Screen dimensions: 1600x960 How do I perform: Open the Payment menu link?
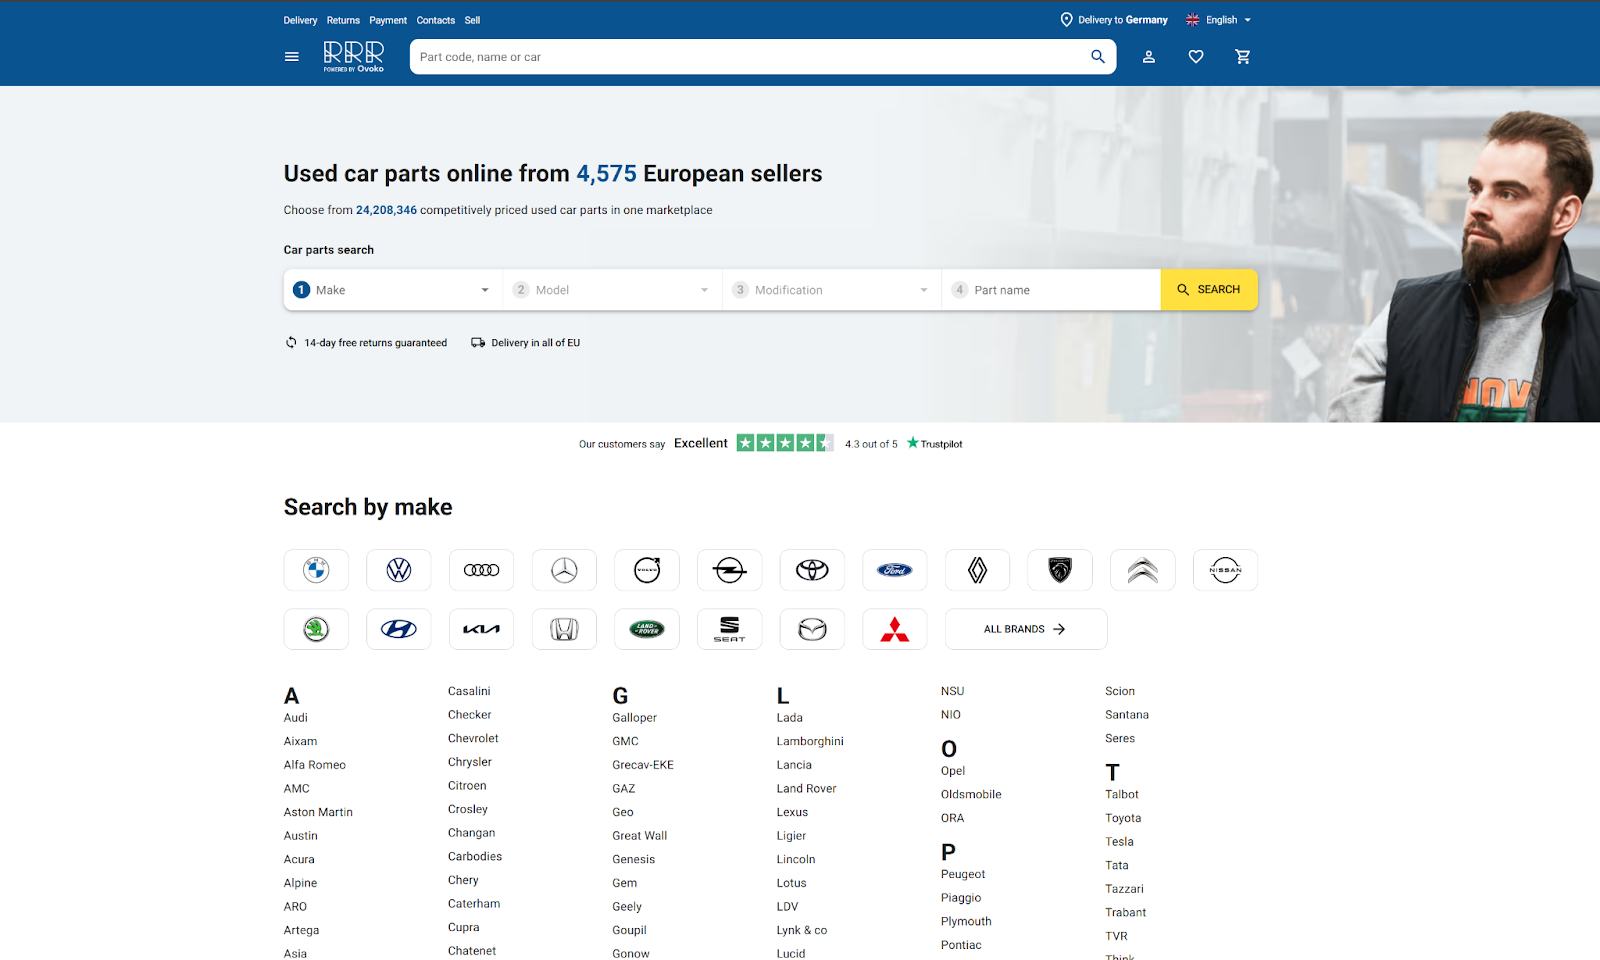(x=388, y=20)
